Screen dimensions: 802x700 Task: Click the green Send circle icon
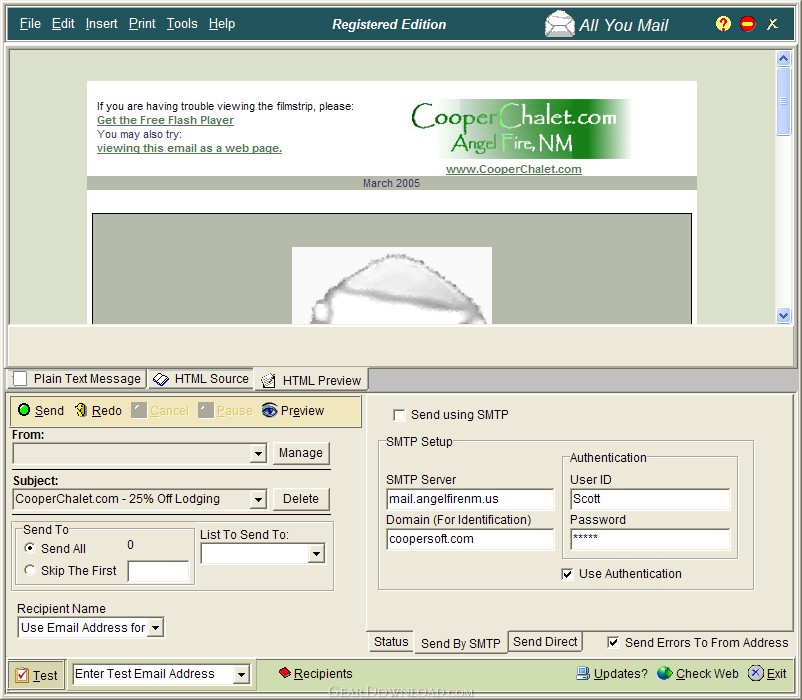(24, 410)
